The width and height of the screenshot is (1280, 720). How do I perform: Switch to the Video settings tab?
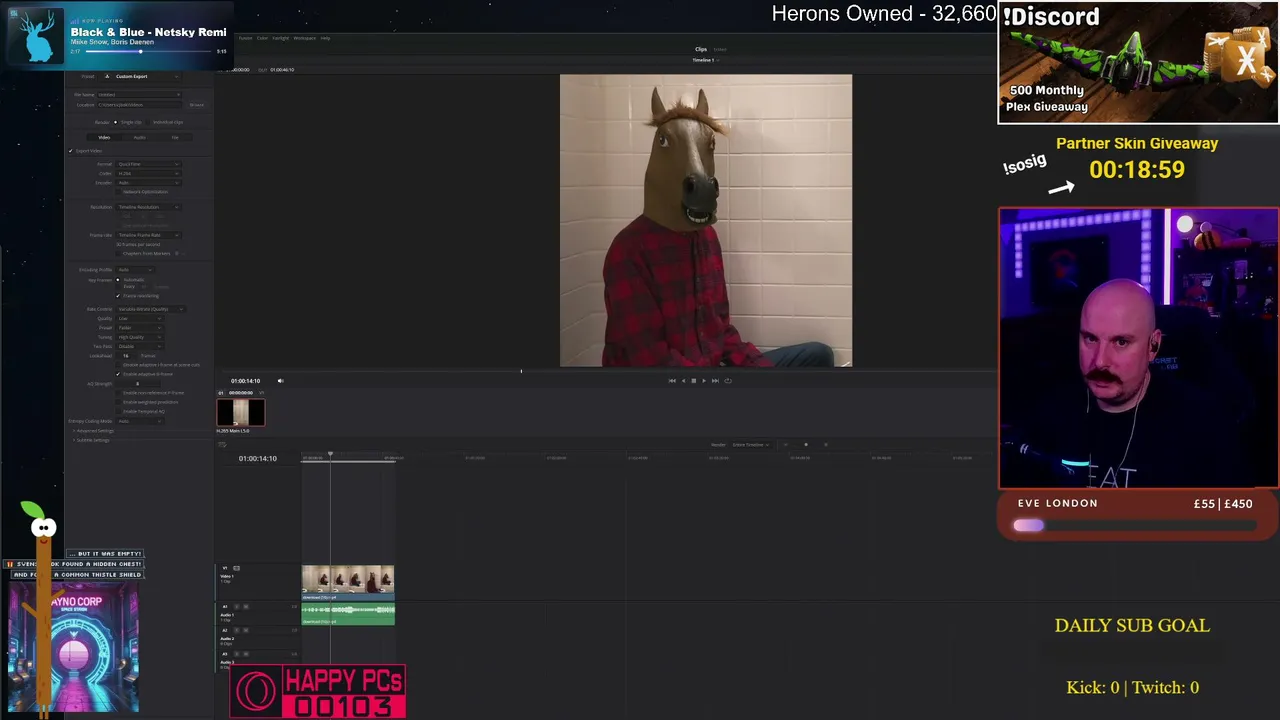104,137
